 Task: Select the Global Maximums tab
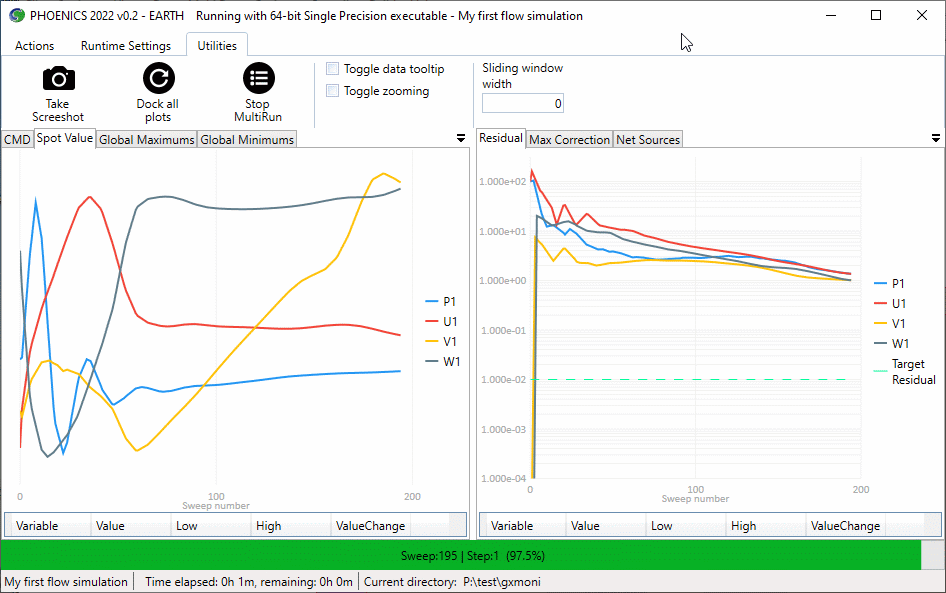147,140
